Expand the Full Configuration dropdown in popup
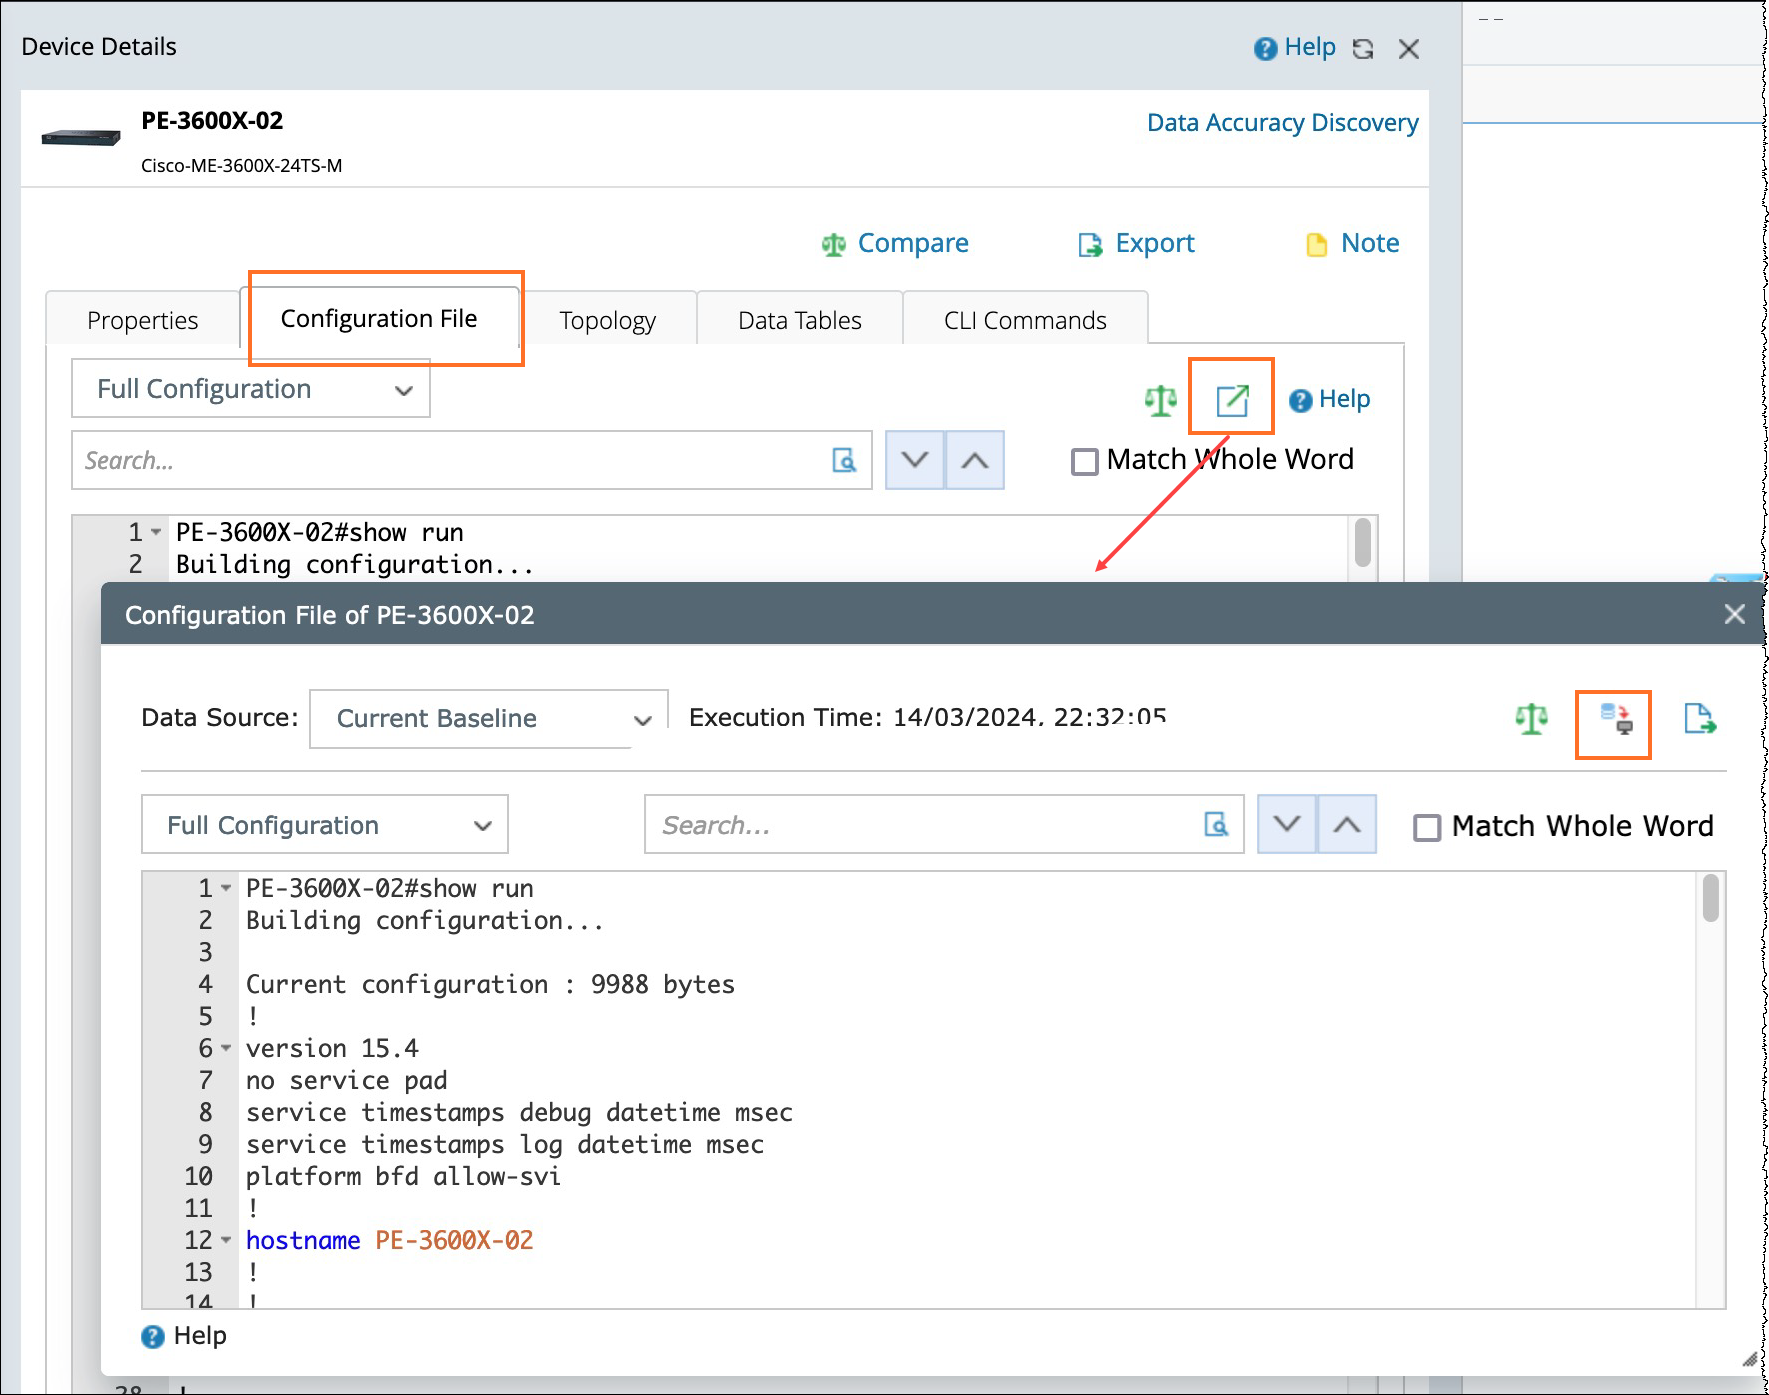 point(325,825)
